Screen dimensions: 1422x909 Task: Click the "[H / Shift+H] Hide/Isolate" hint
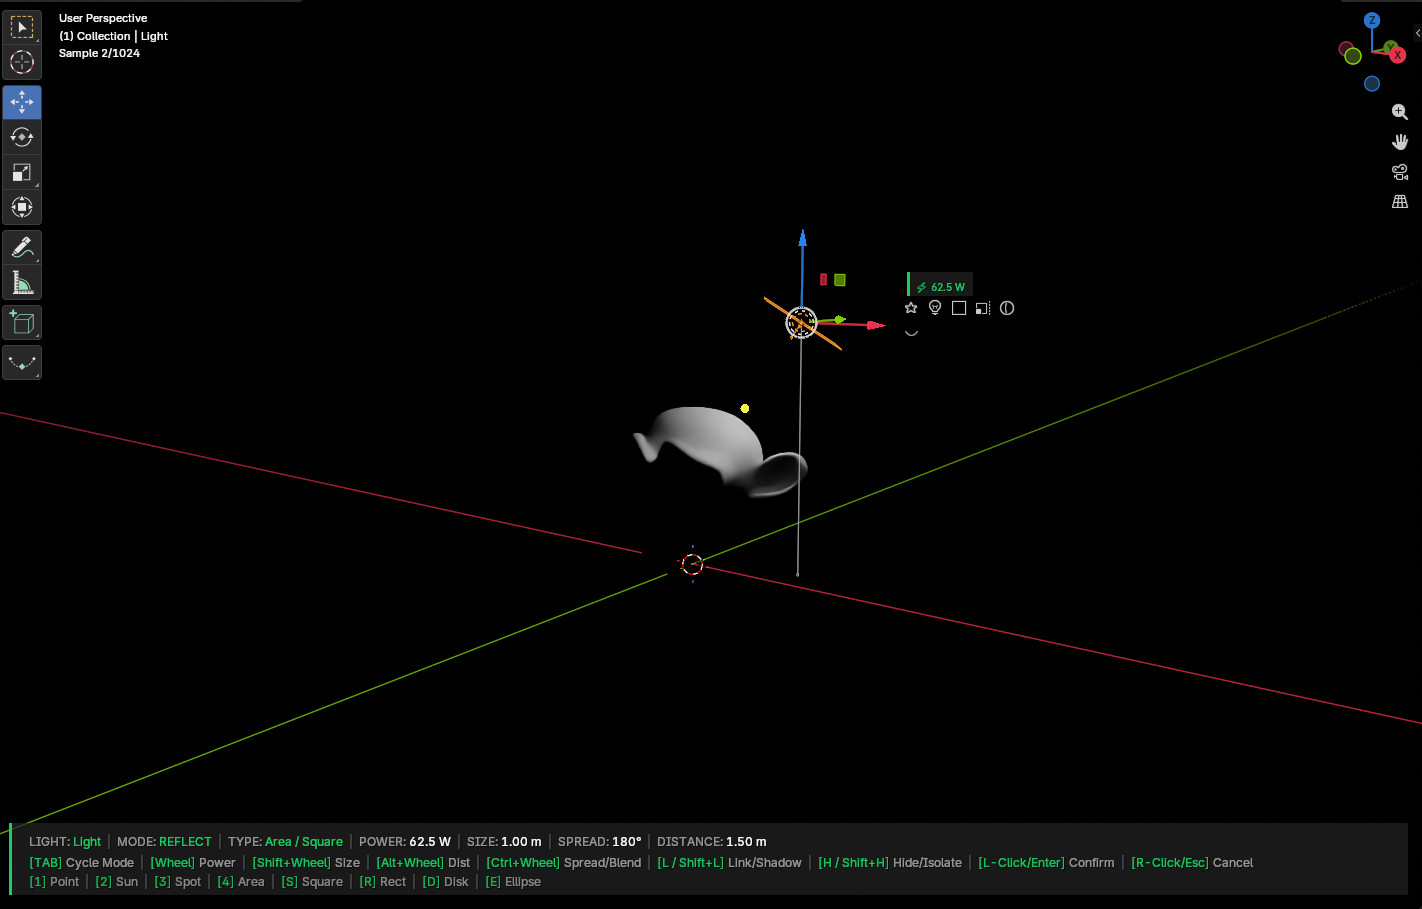point(890,863)
